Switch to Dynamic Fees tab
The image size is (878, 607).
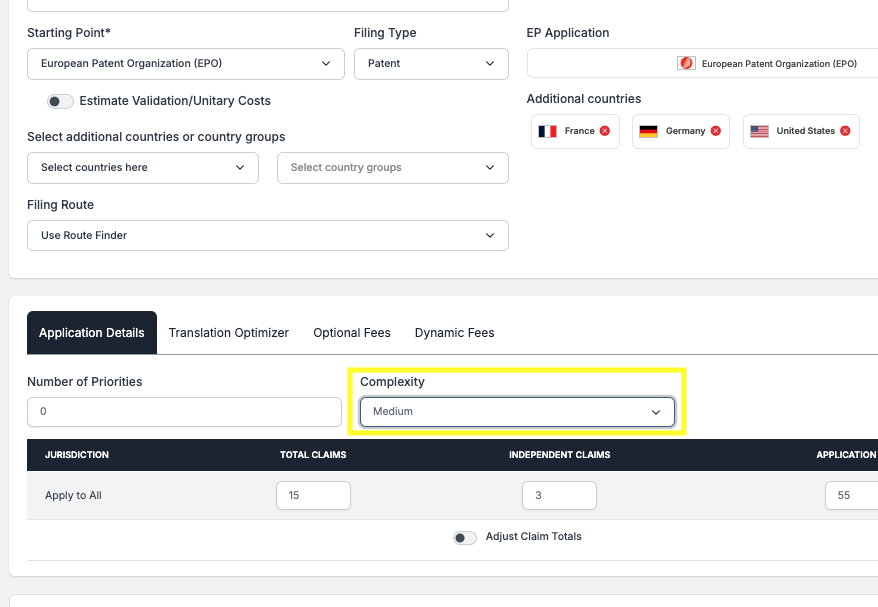454,333
